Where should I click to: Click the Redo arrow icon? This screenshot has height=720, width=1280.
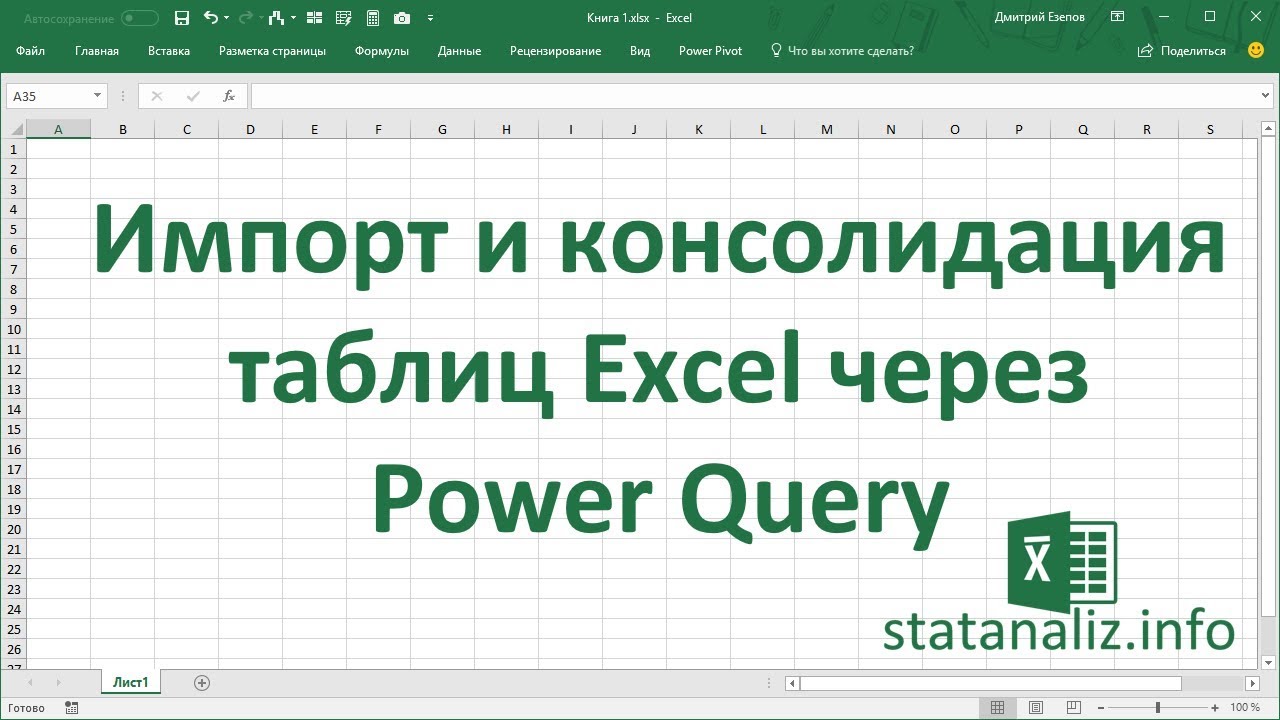(244, 18)
